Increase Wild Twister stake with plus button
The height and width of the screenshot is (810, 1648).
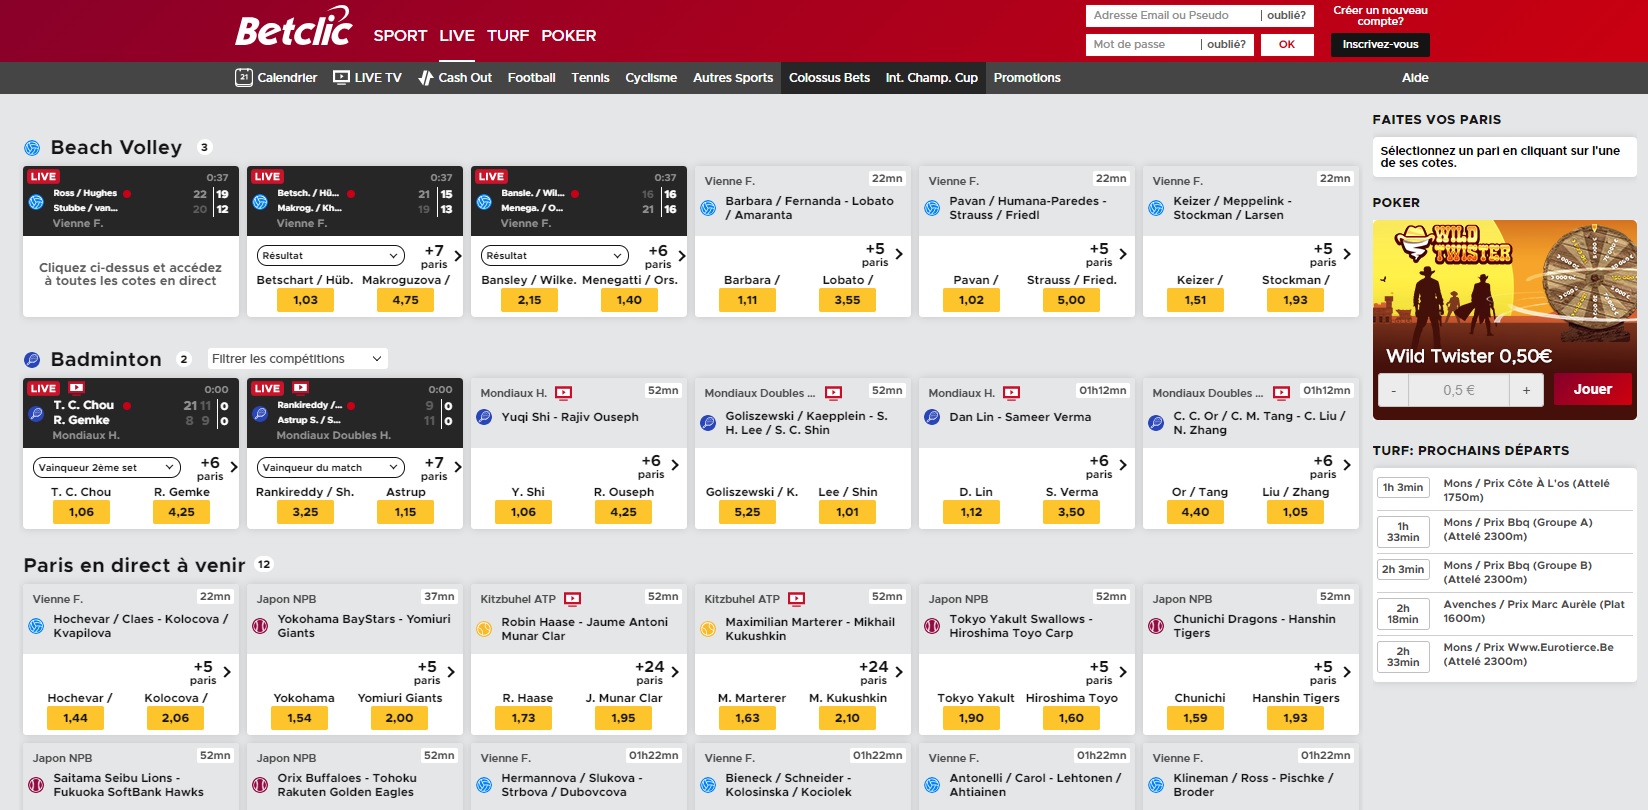(x=1526, y=390)
